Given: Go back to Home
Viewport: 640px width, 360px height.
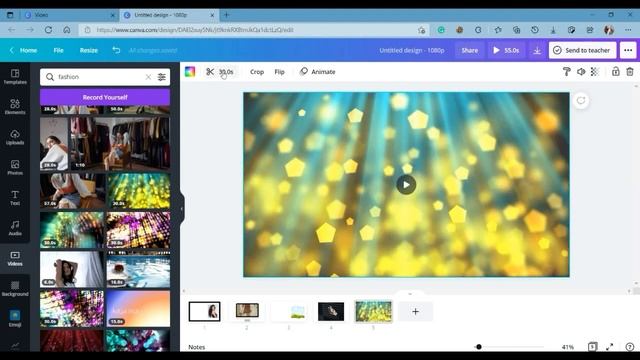Looking at the screenshot, I should [x=24, y=50].
